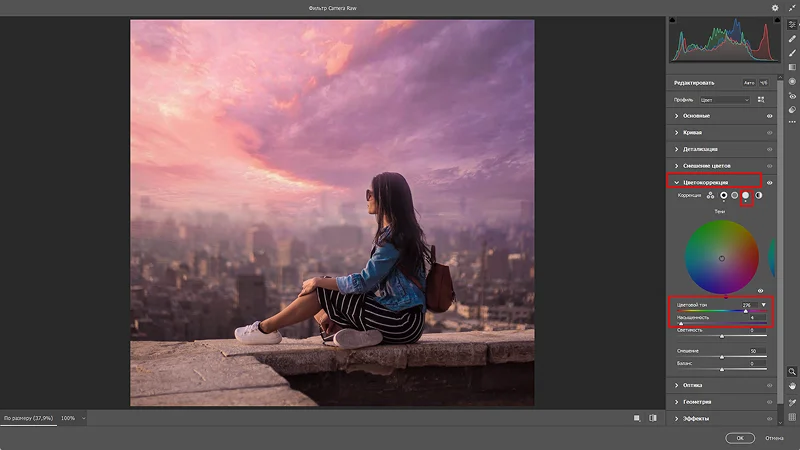This screenshot has height=450, width=800.
Task: Open the Профиль dropdown
Action: (x=725, y=100)
